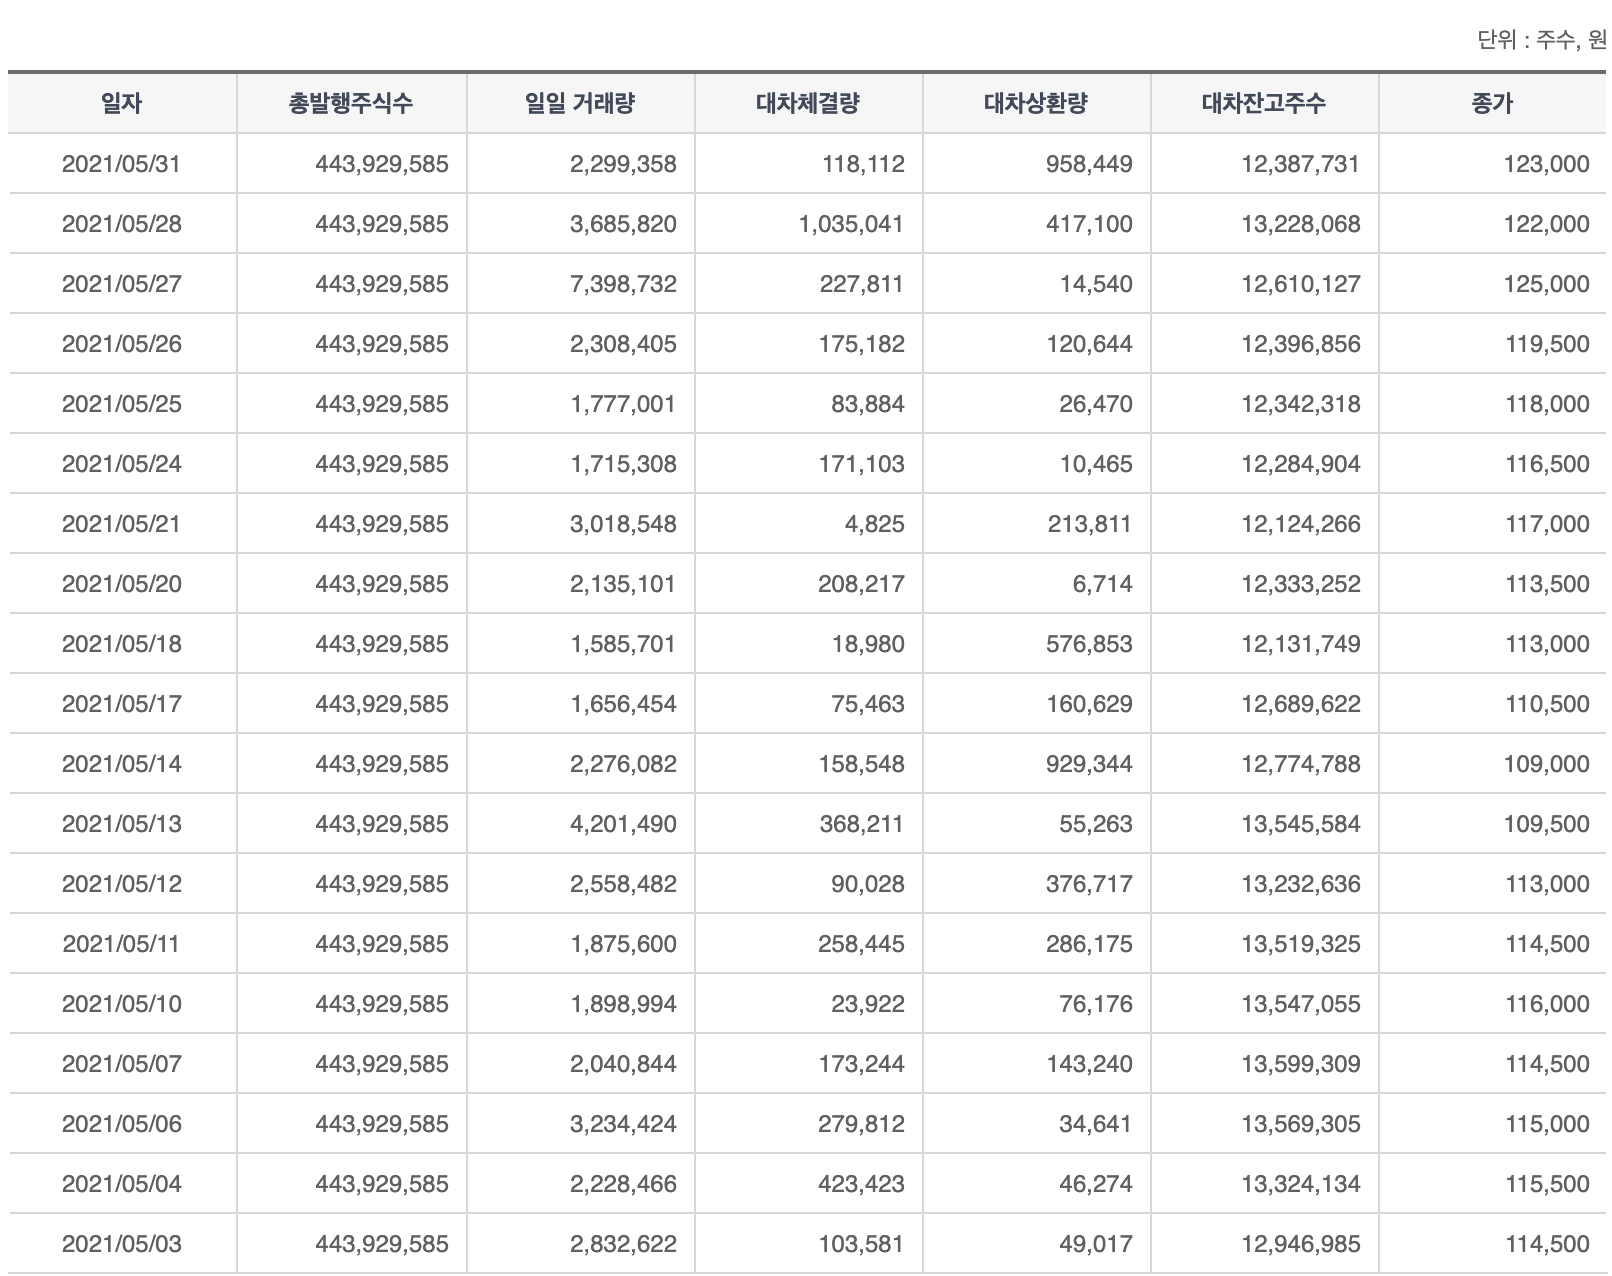The image size is (1612, 1276).
Task: Click trading volume value 2,299,358
Action: 623,164
